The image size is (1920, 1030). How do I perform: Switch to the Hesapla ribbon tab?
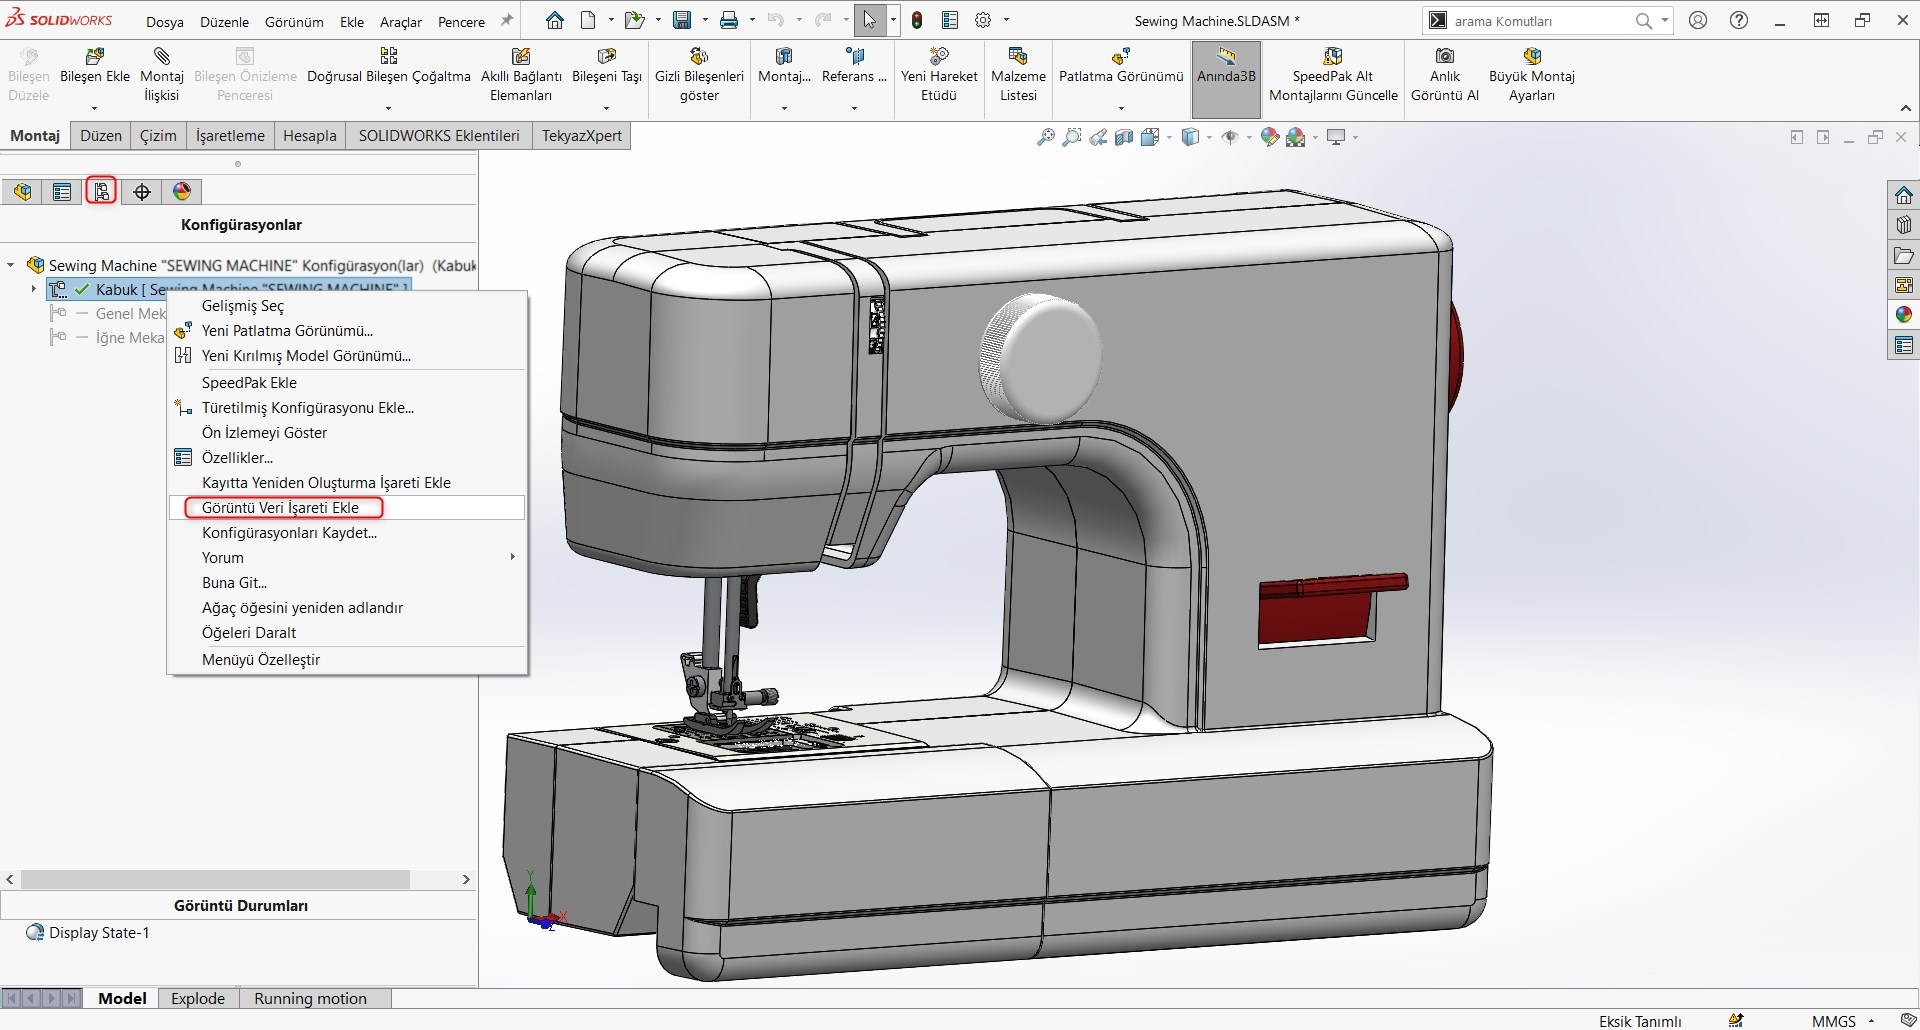pyautogui.click(x=310, y=136)
